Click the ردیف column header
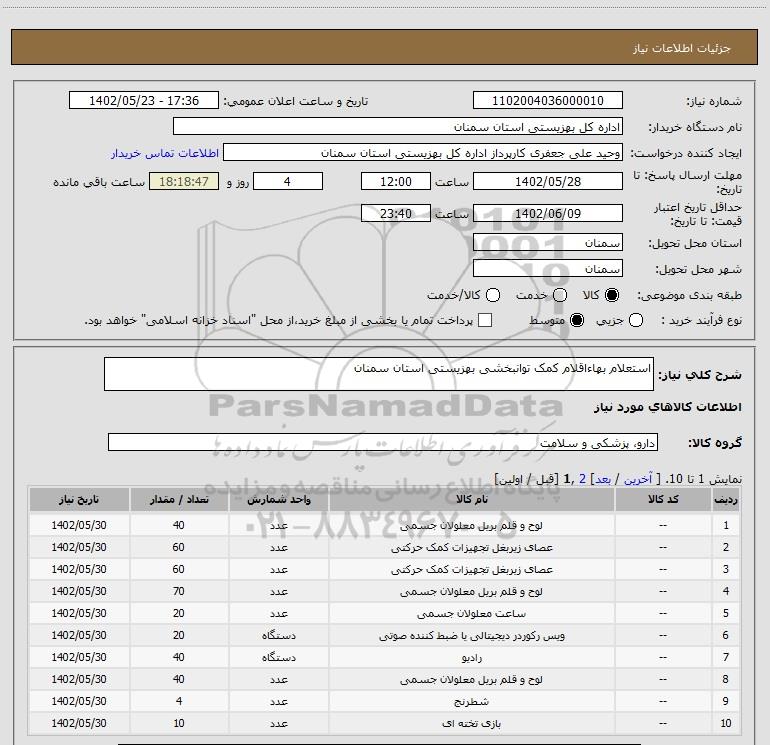Image resolution: width=770 pixels, height=745 pixels. click(726, 499)
